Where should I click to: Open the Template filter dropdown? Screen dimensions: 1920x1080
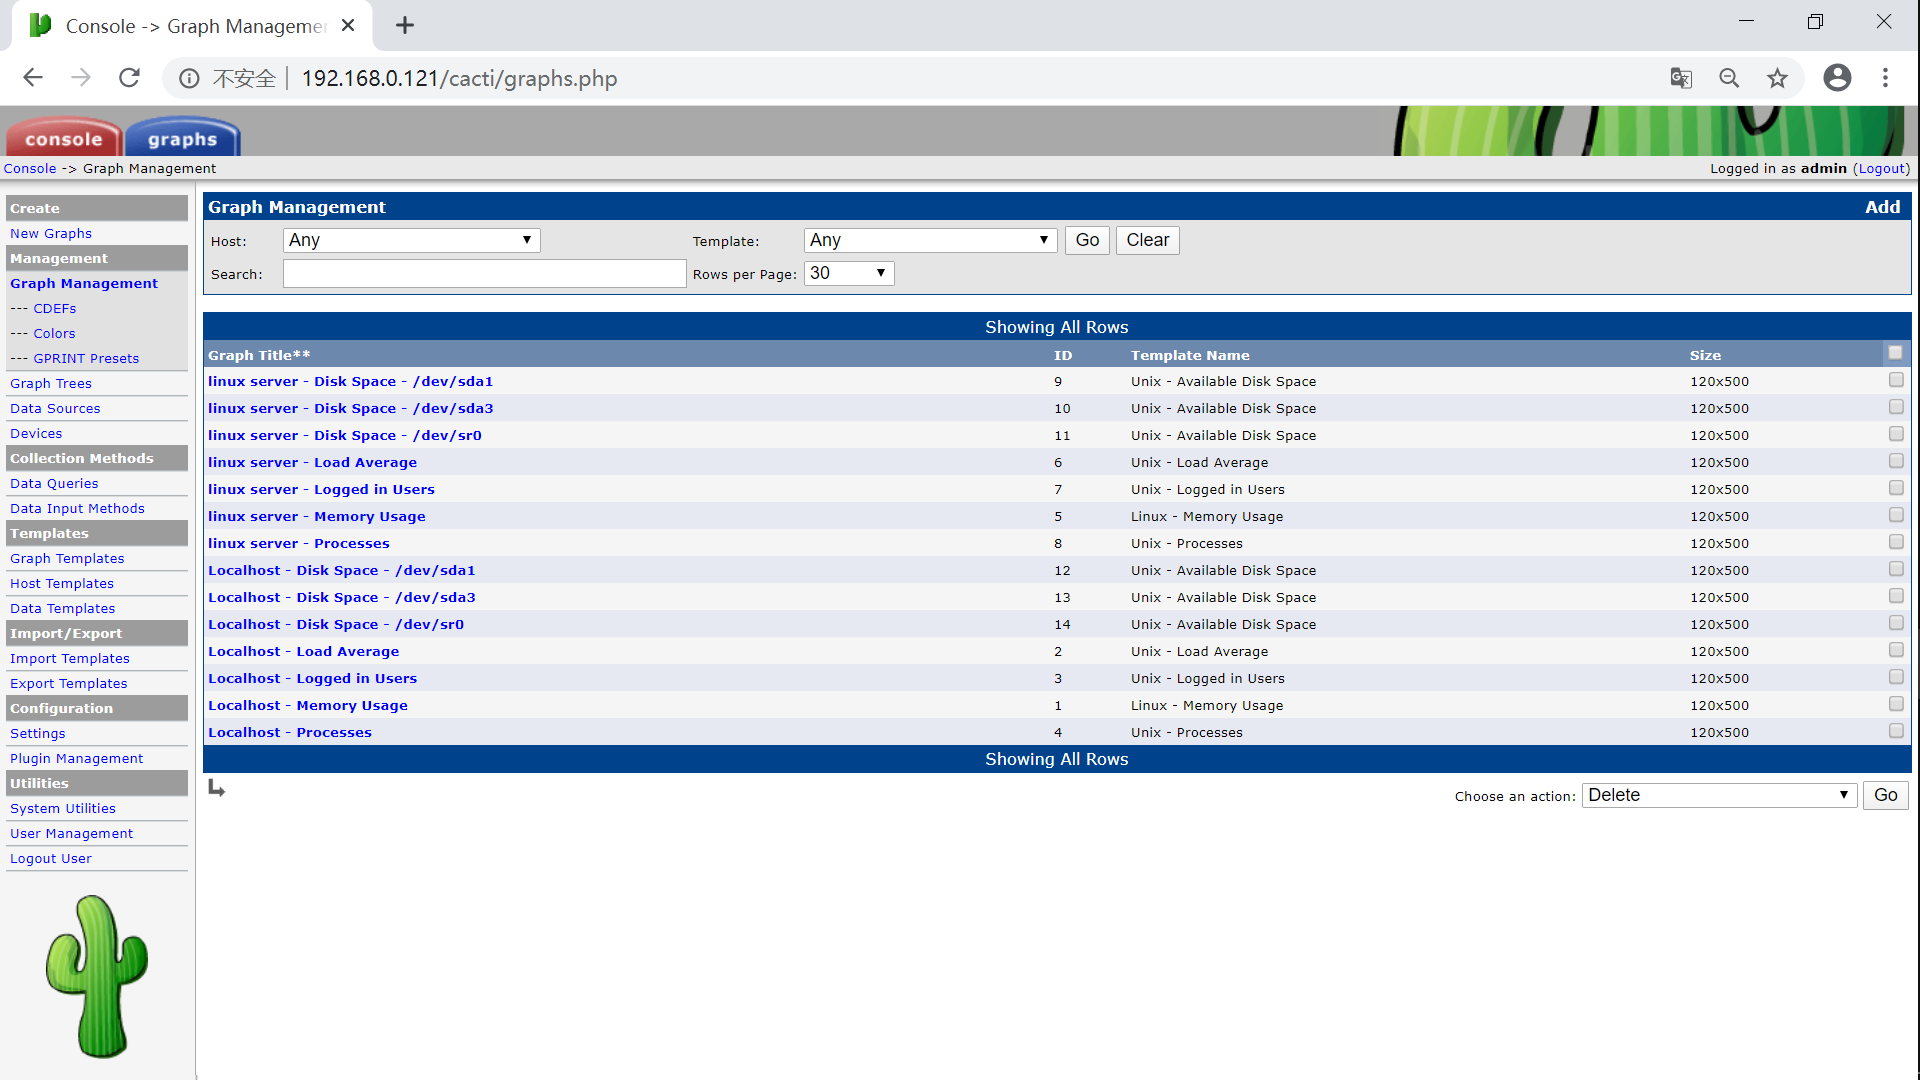(x=929, y=240)
